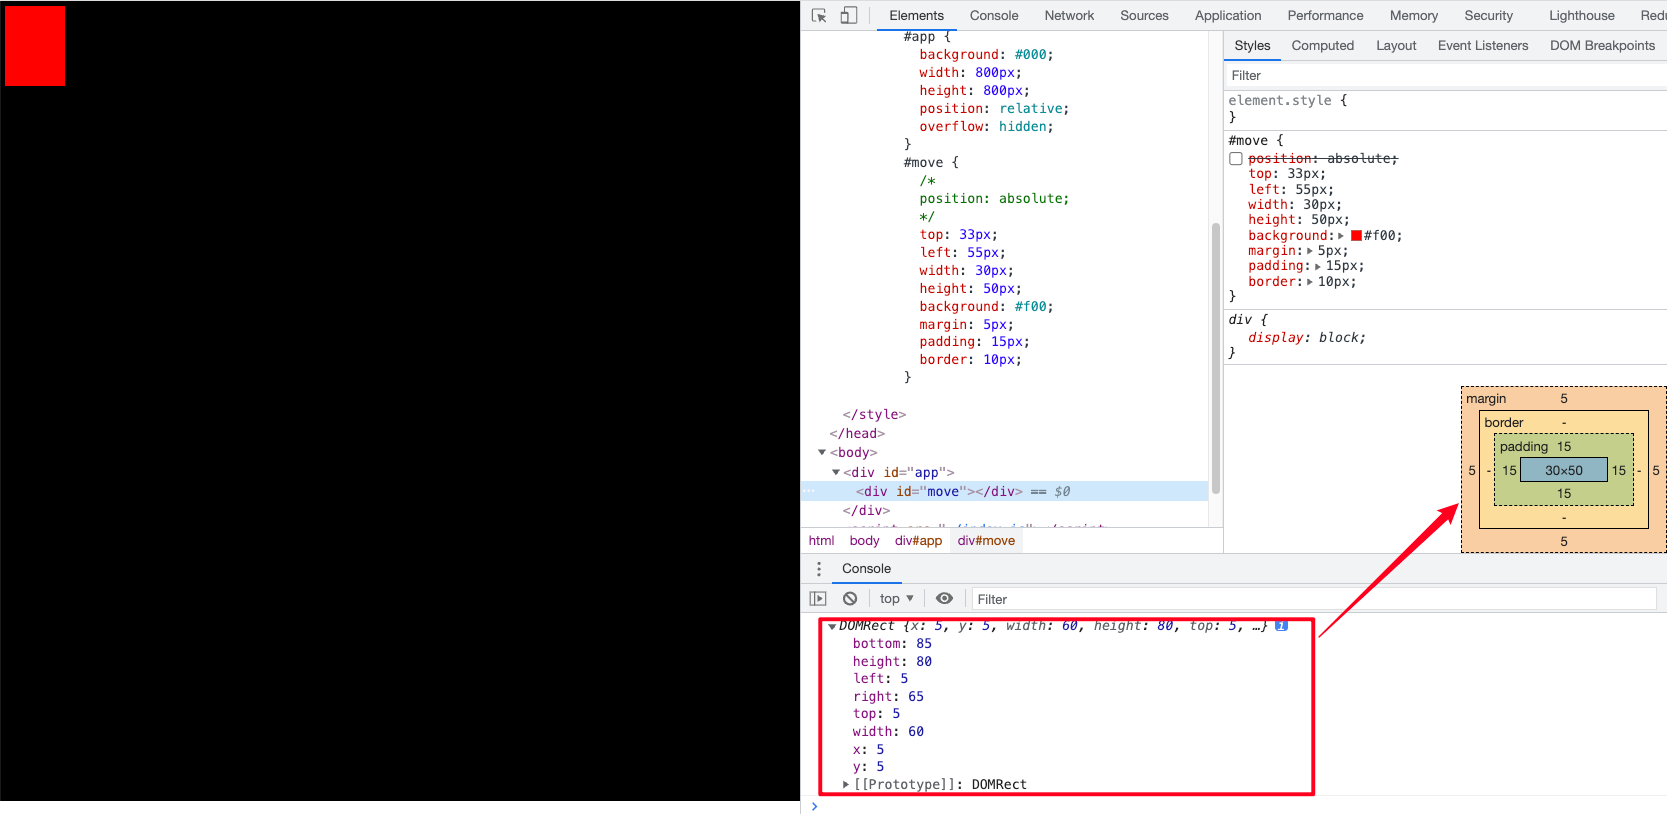Select the Styles sidebar tab
Screen dimensions: 1667x814
point(1252,46)
